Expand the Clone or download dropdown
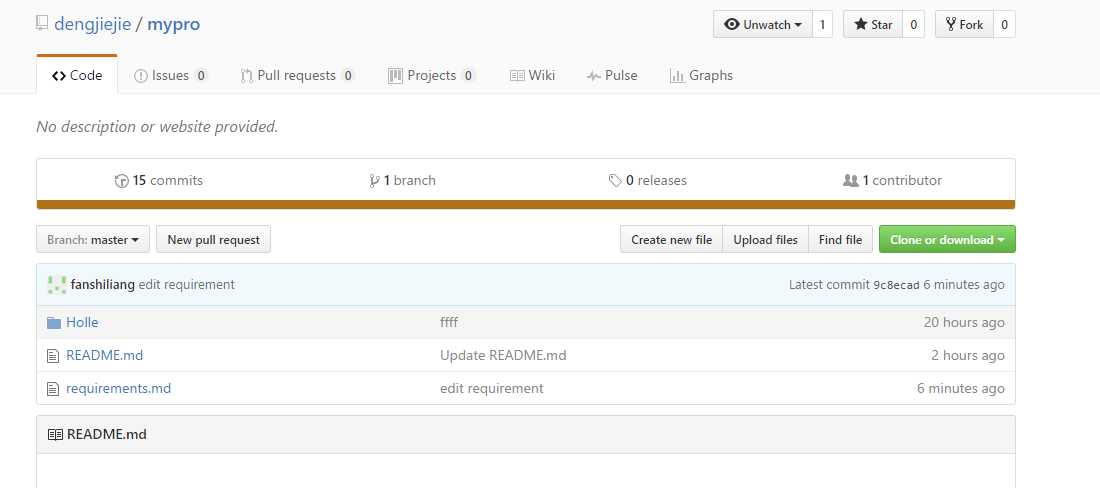The height and width of the screenshot is (488, 1100). click(x=947, y=239)
